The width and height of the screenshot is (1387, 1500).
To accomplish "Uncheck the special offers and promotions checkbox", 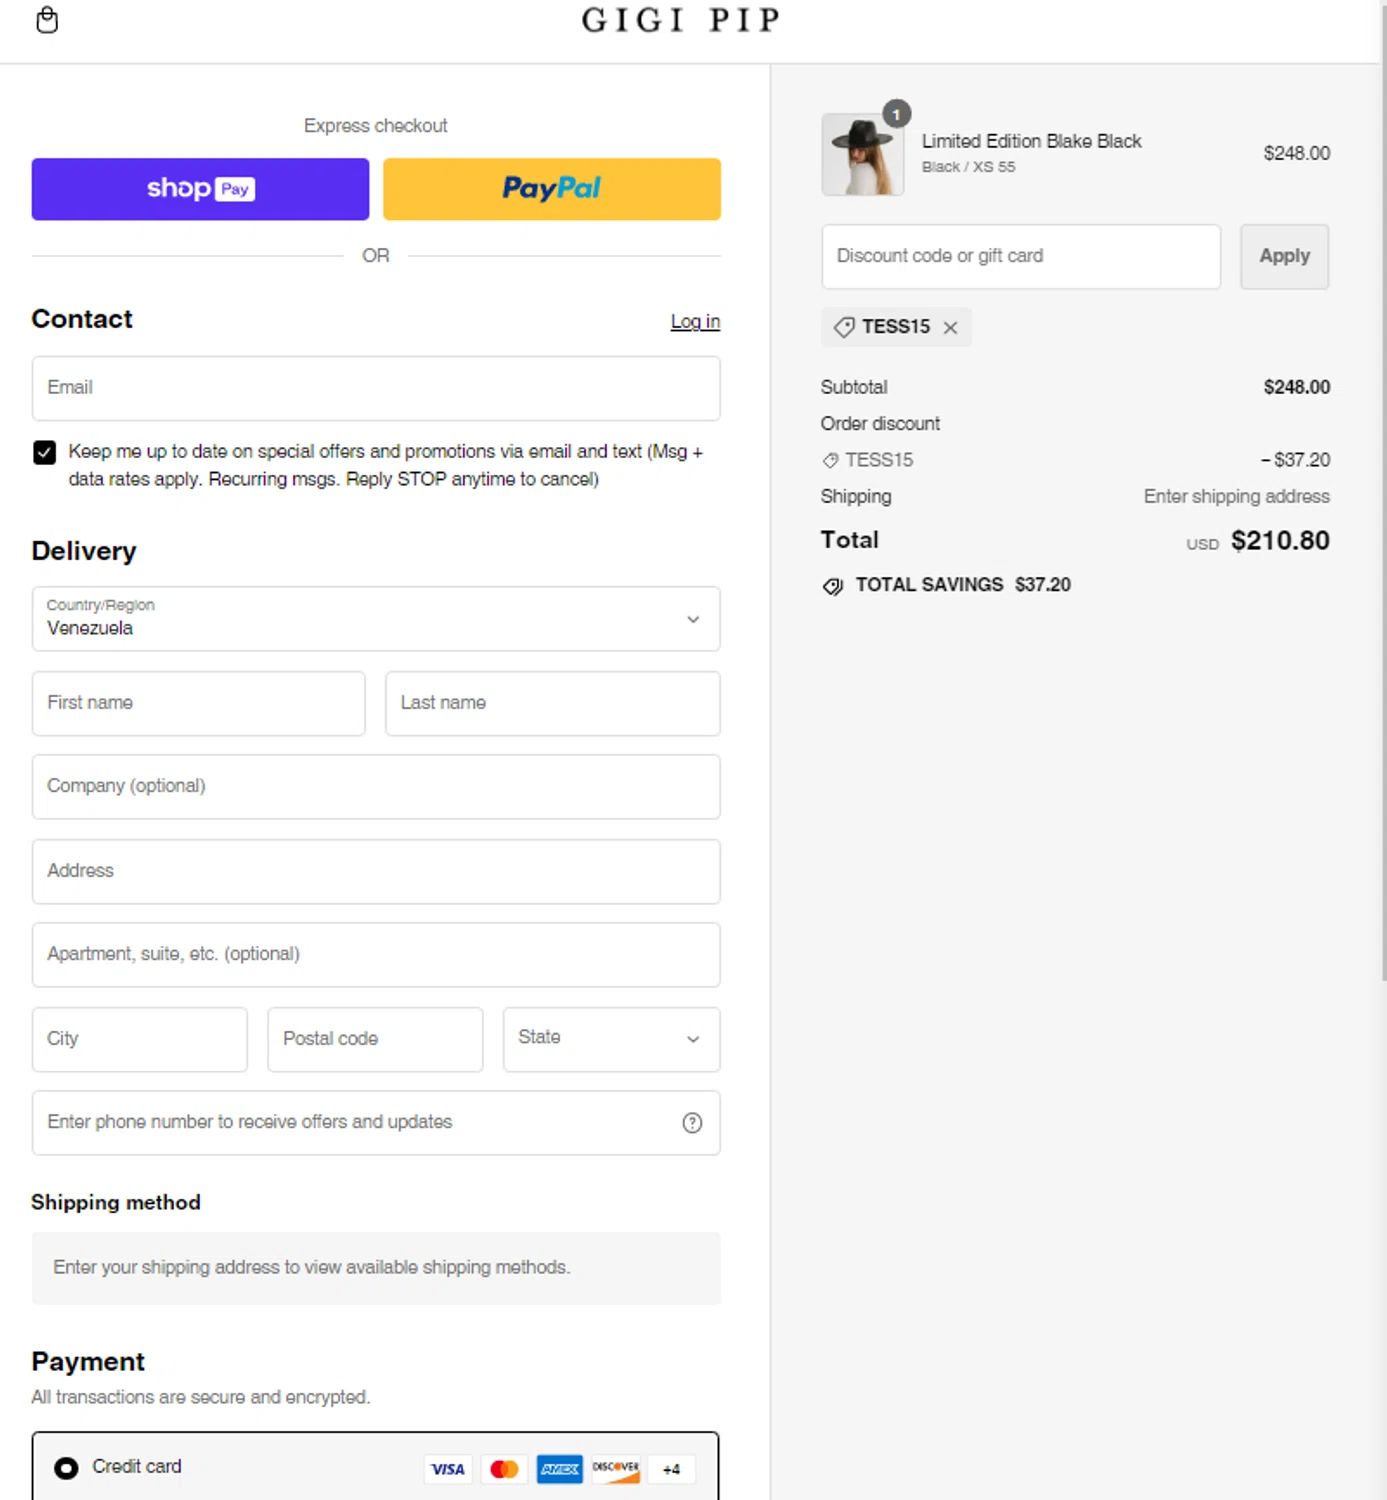I will coord(45,453).
